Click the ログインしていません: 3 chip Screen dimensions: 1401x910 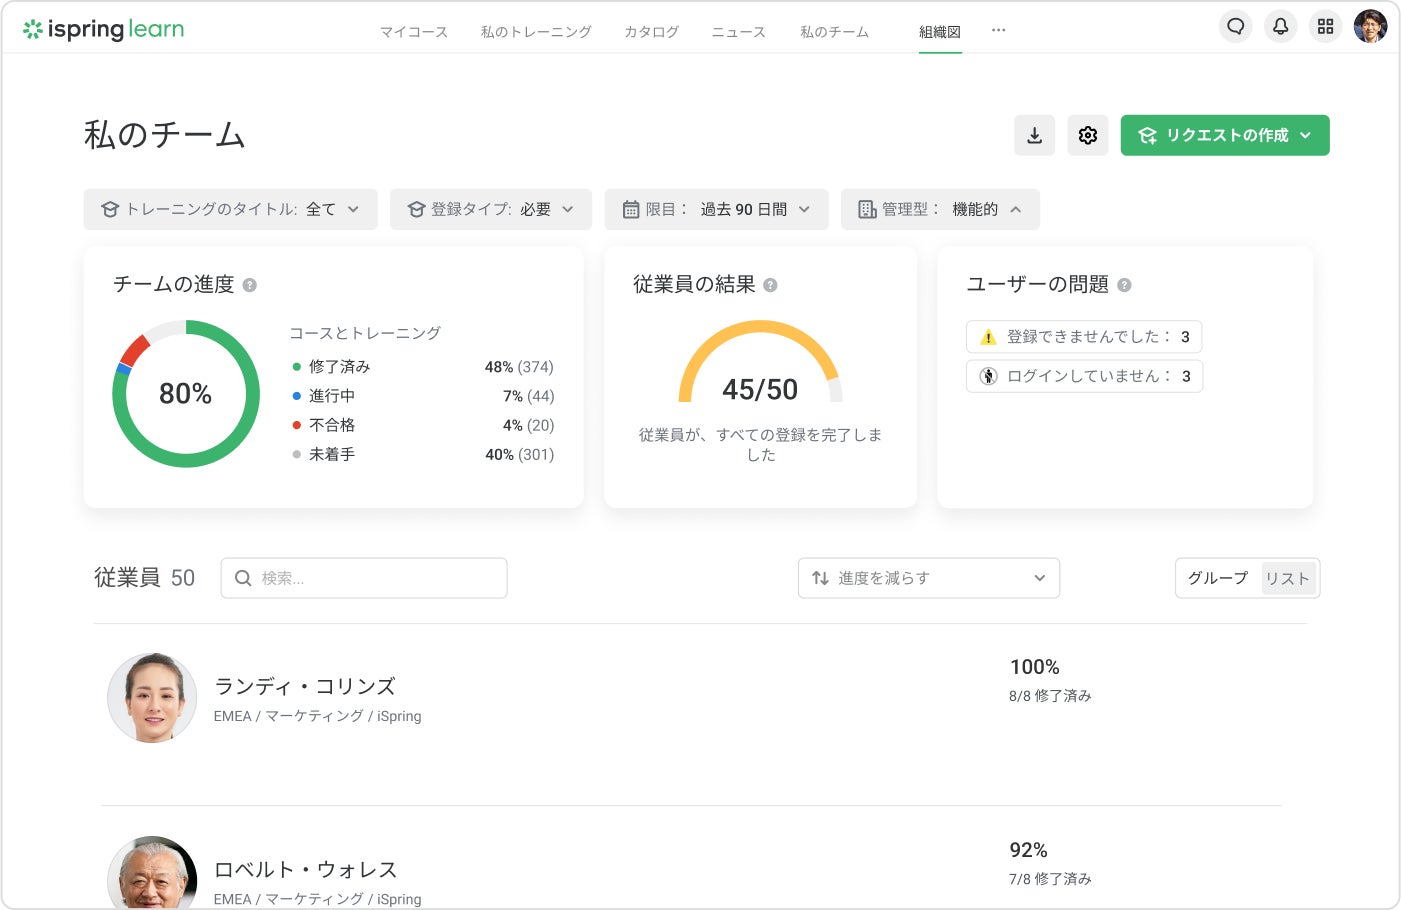click(x=1084, y=376)
